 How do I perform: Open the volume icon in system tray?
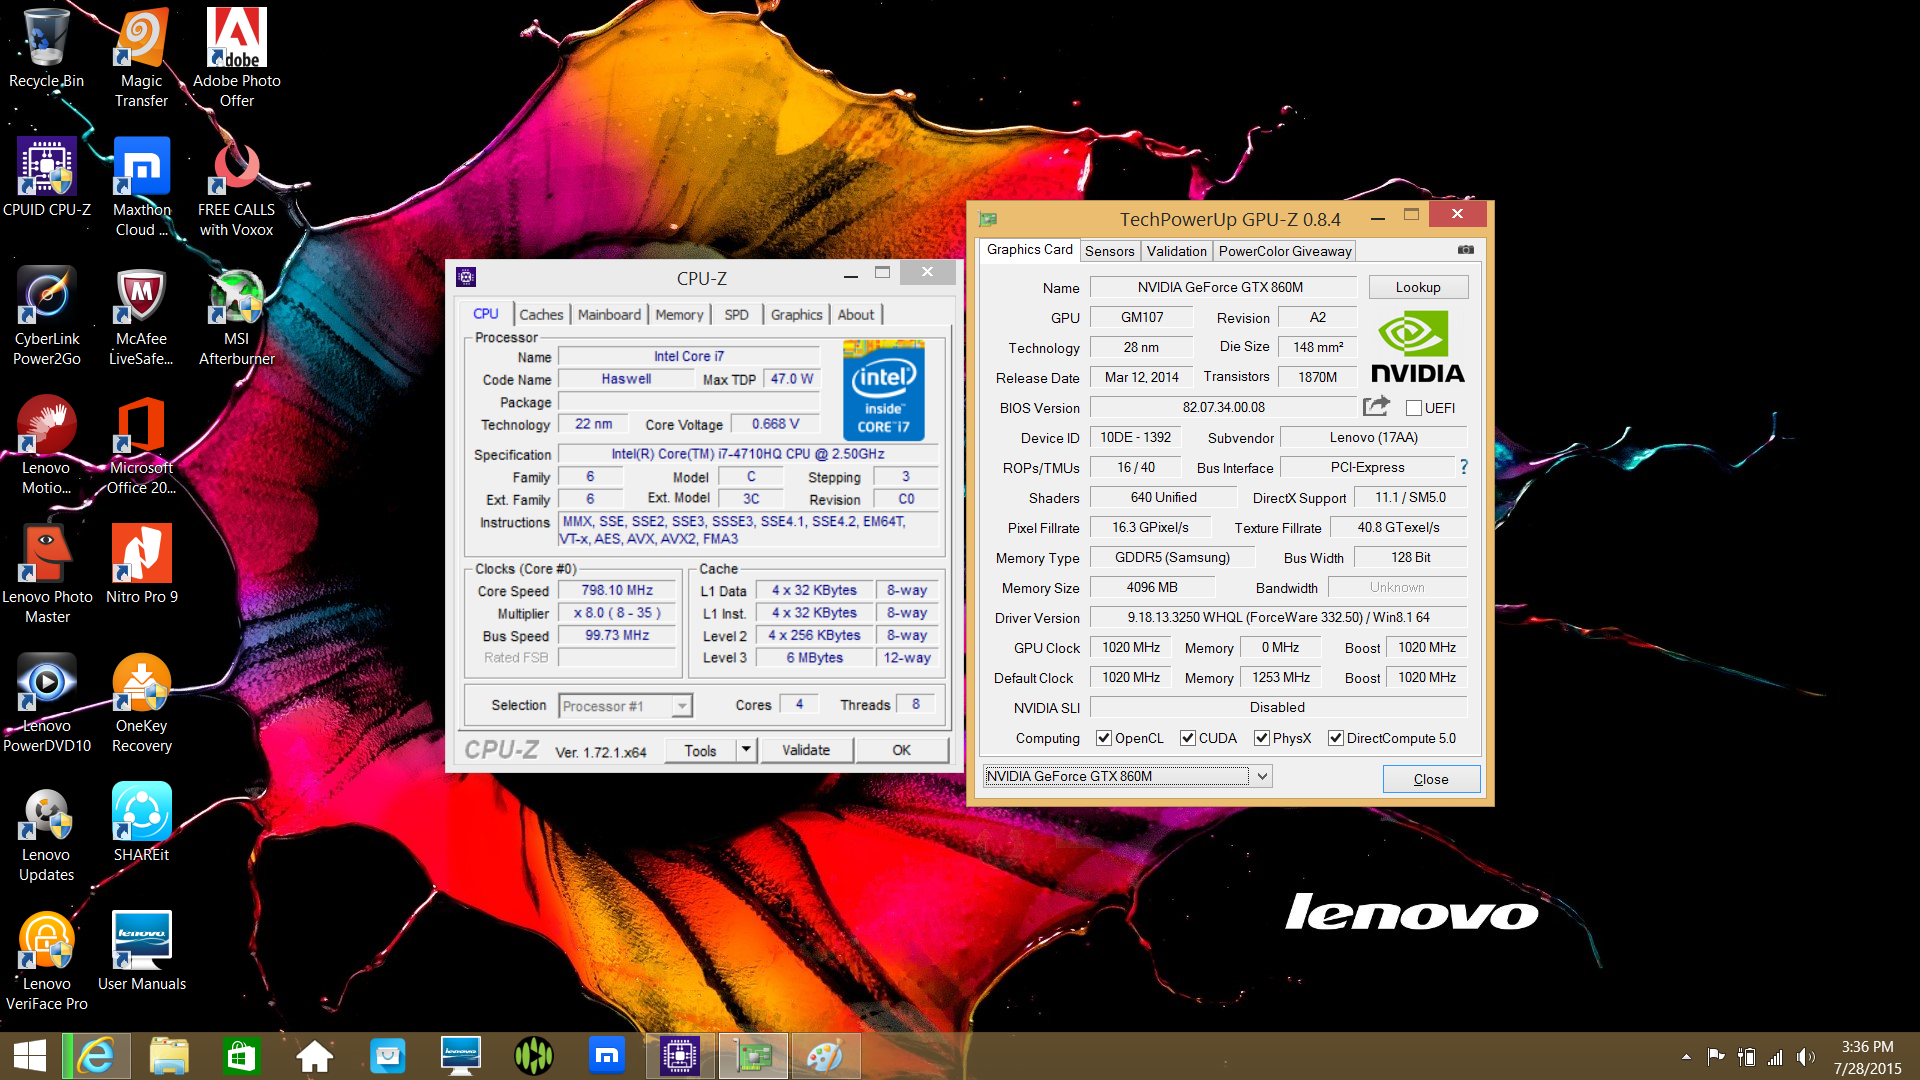click(x=1805, y=1057)
